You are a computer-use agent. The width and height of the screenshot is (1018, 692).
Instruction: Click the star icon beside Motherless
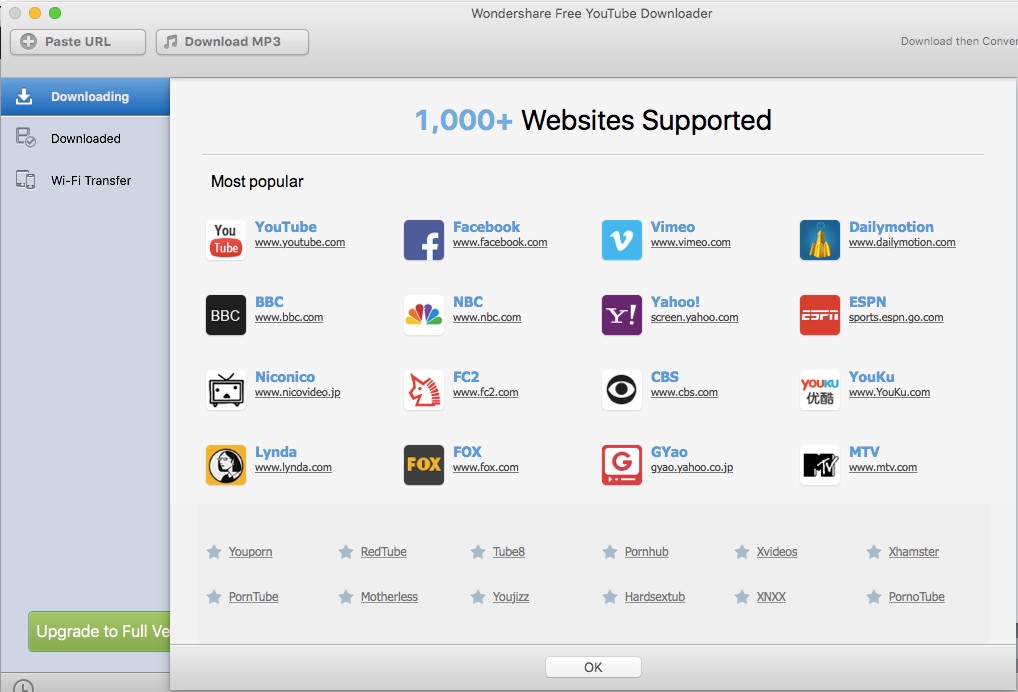[x=346, y=597]
